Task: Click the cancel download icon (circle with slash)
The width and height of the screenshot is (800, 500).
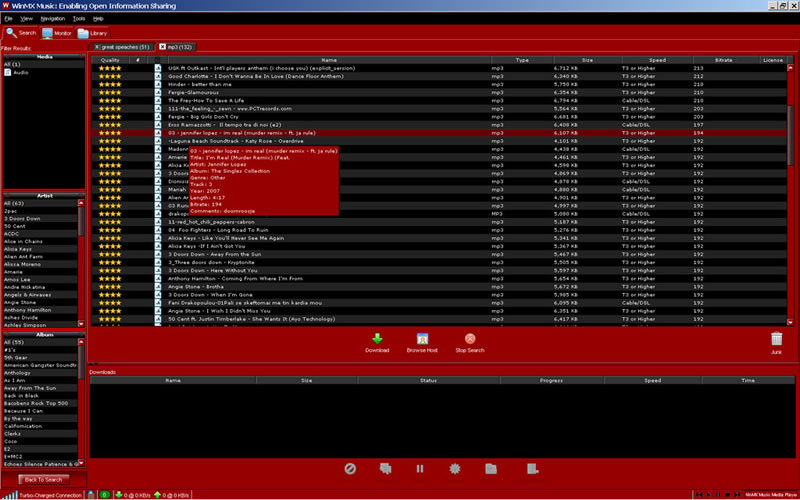Action: point(350,468)
